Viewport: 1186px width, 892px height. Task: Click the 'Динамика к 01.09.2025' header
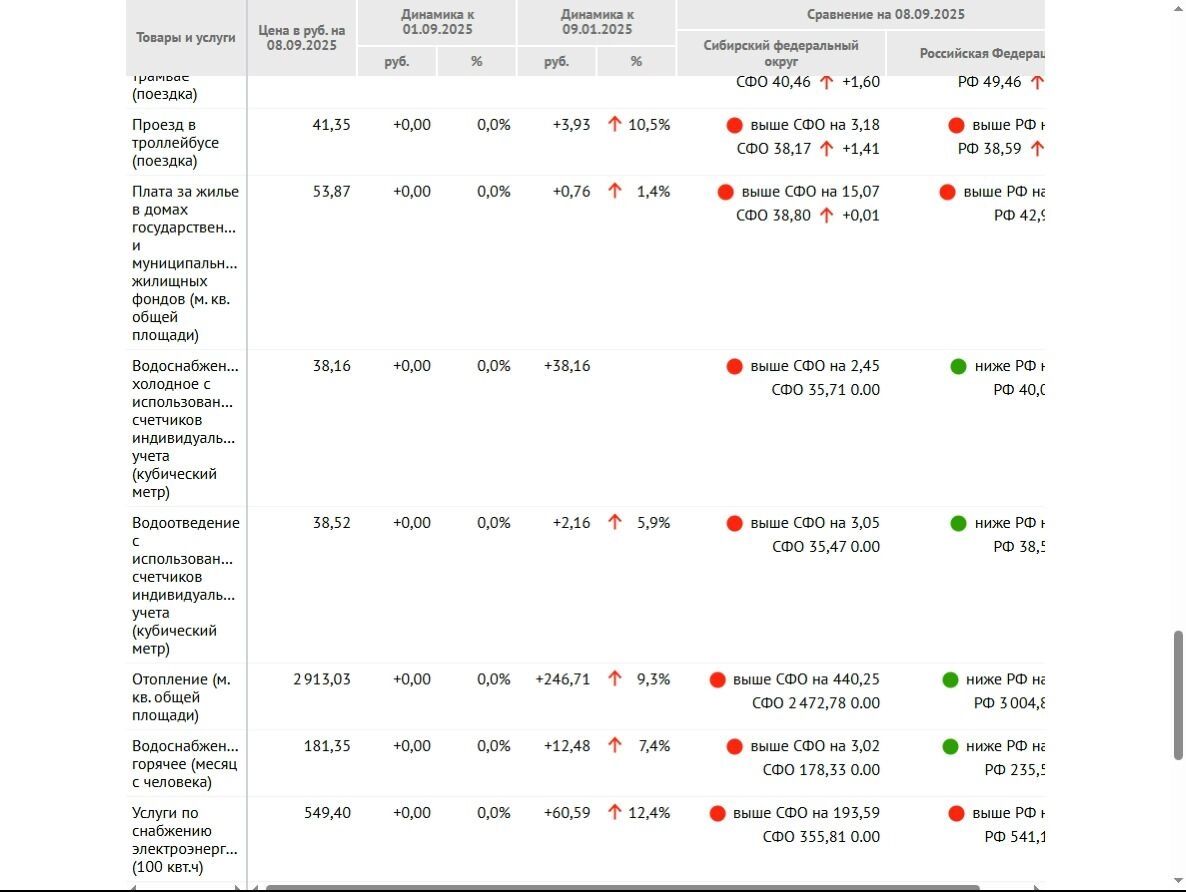click(437, 22)
